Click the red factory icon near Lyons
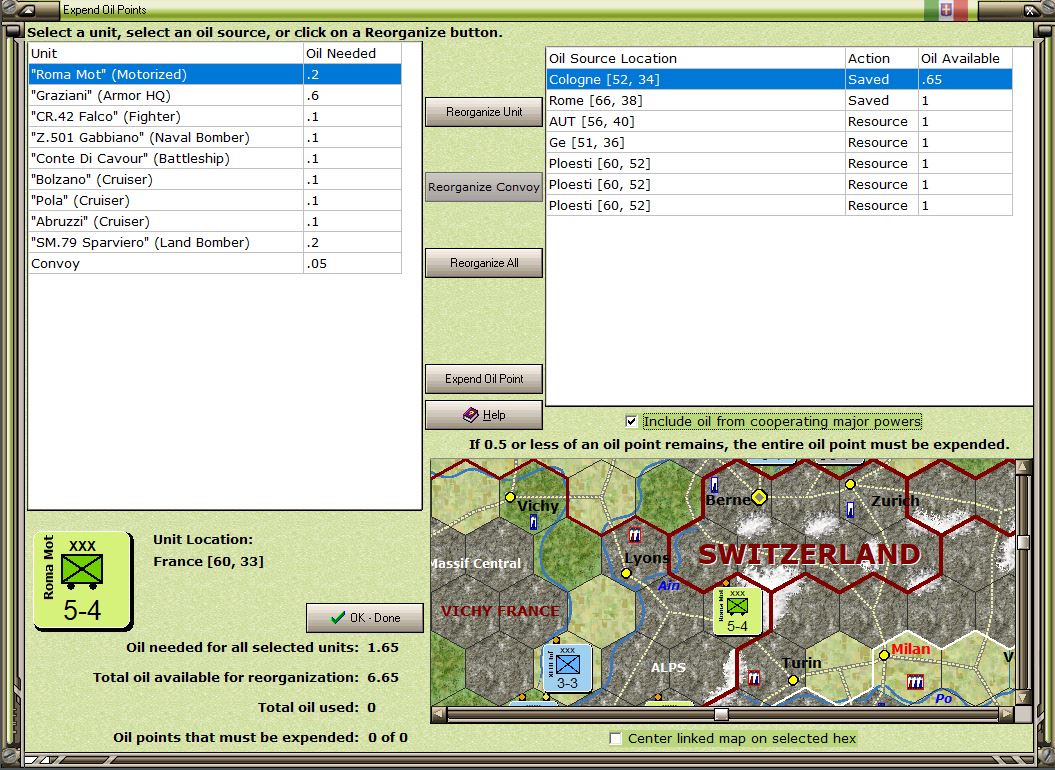Screen dimensions: 1055x770 (634, 535)
